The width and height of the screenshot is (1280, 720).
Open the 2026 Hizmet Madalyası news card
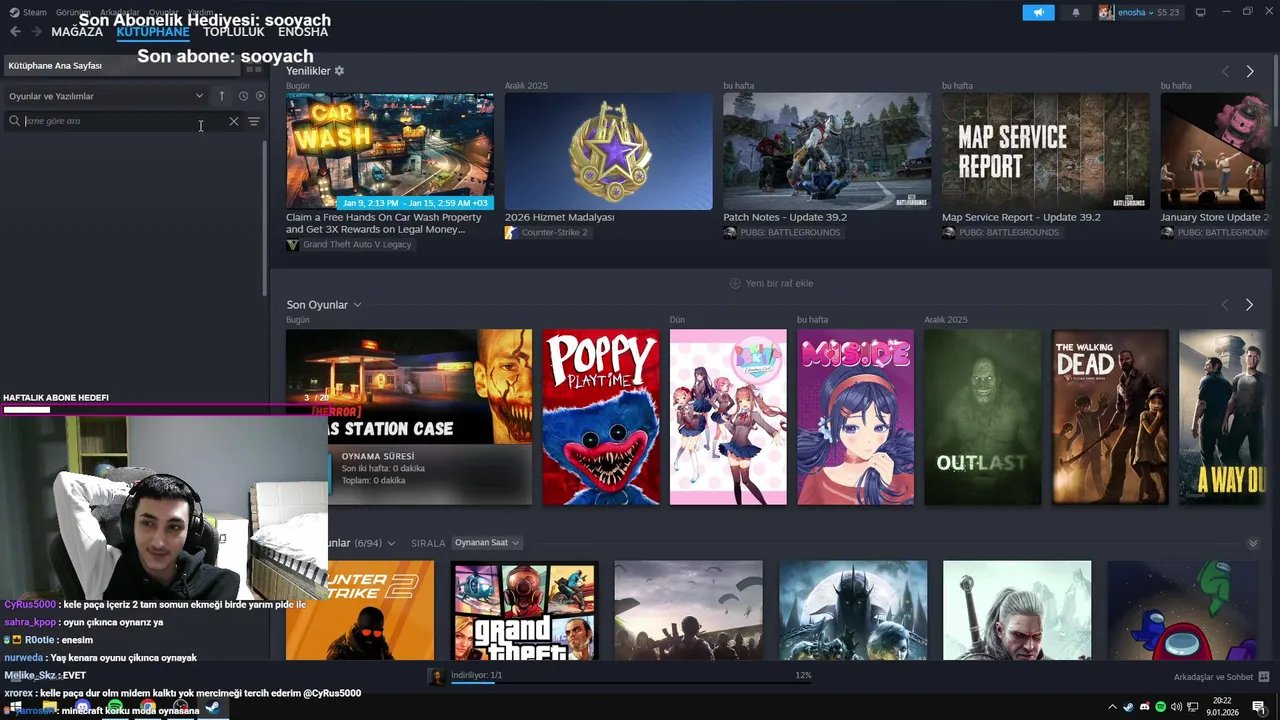click(609, 151)
